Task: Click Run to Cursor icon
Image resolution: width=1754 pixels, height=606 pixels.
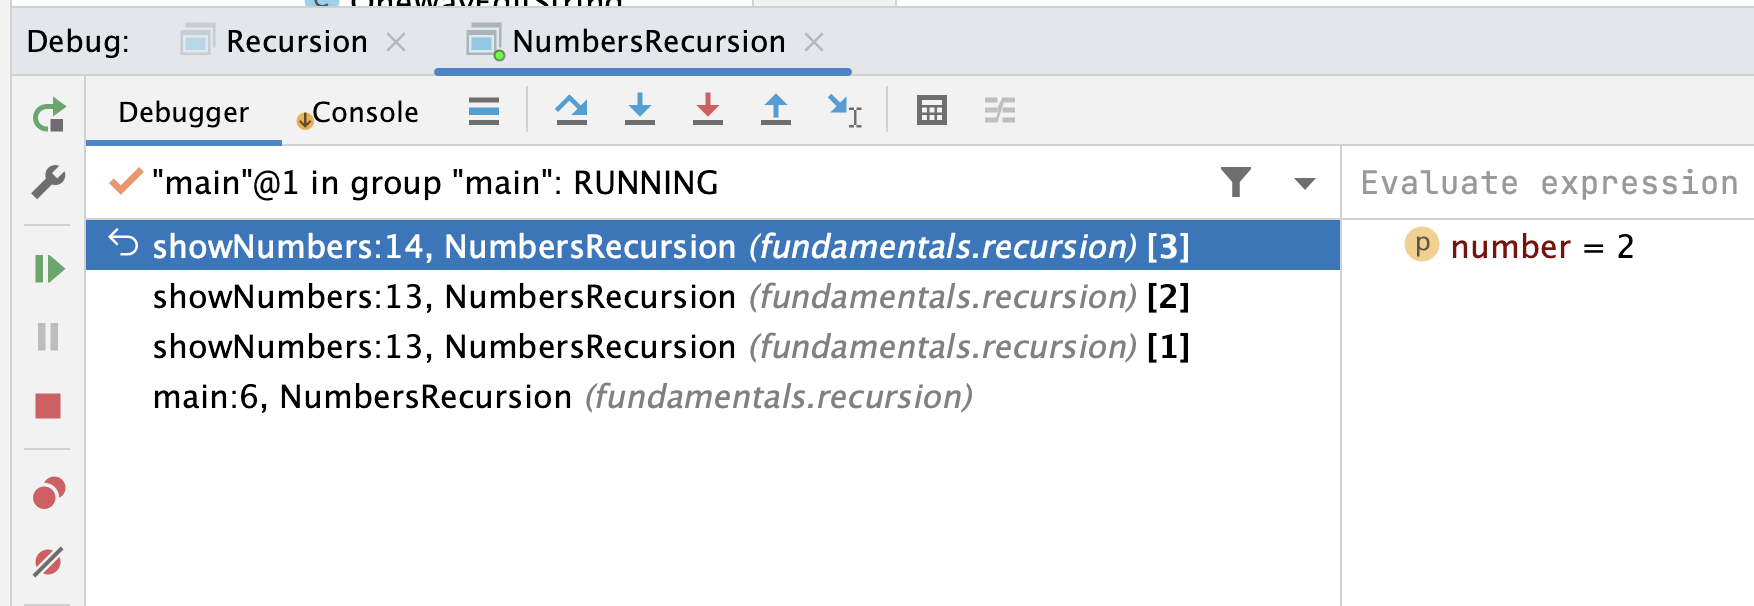Action: [845, 111]
